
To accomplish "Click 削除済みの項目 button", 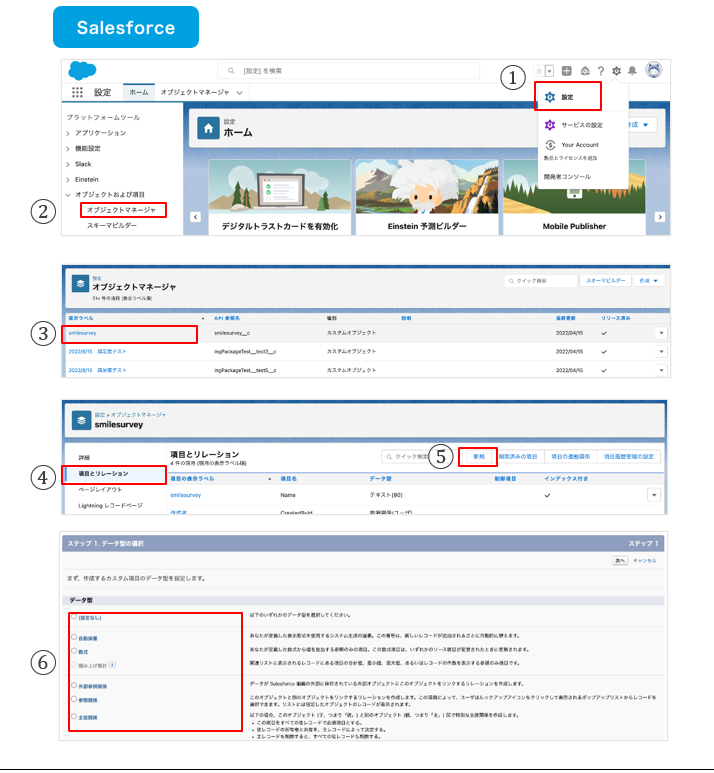I will 518,457.
